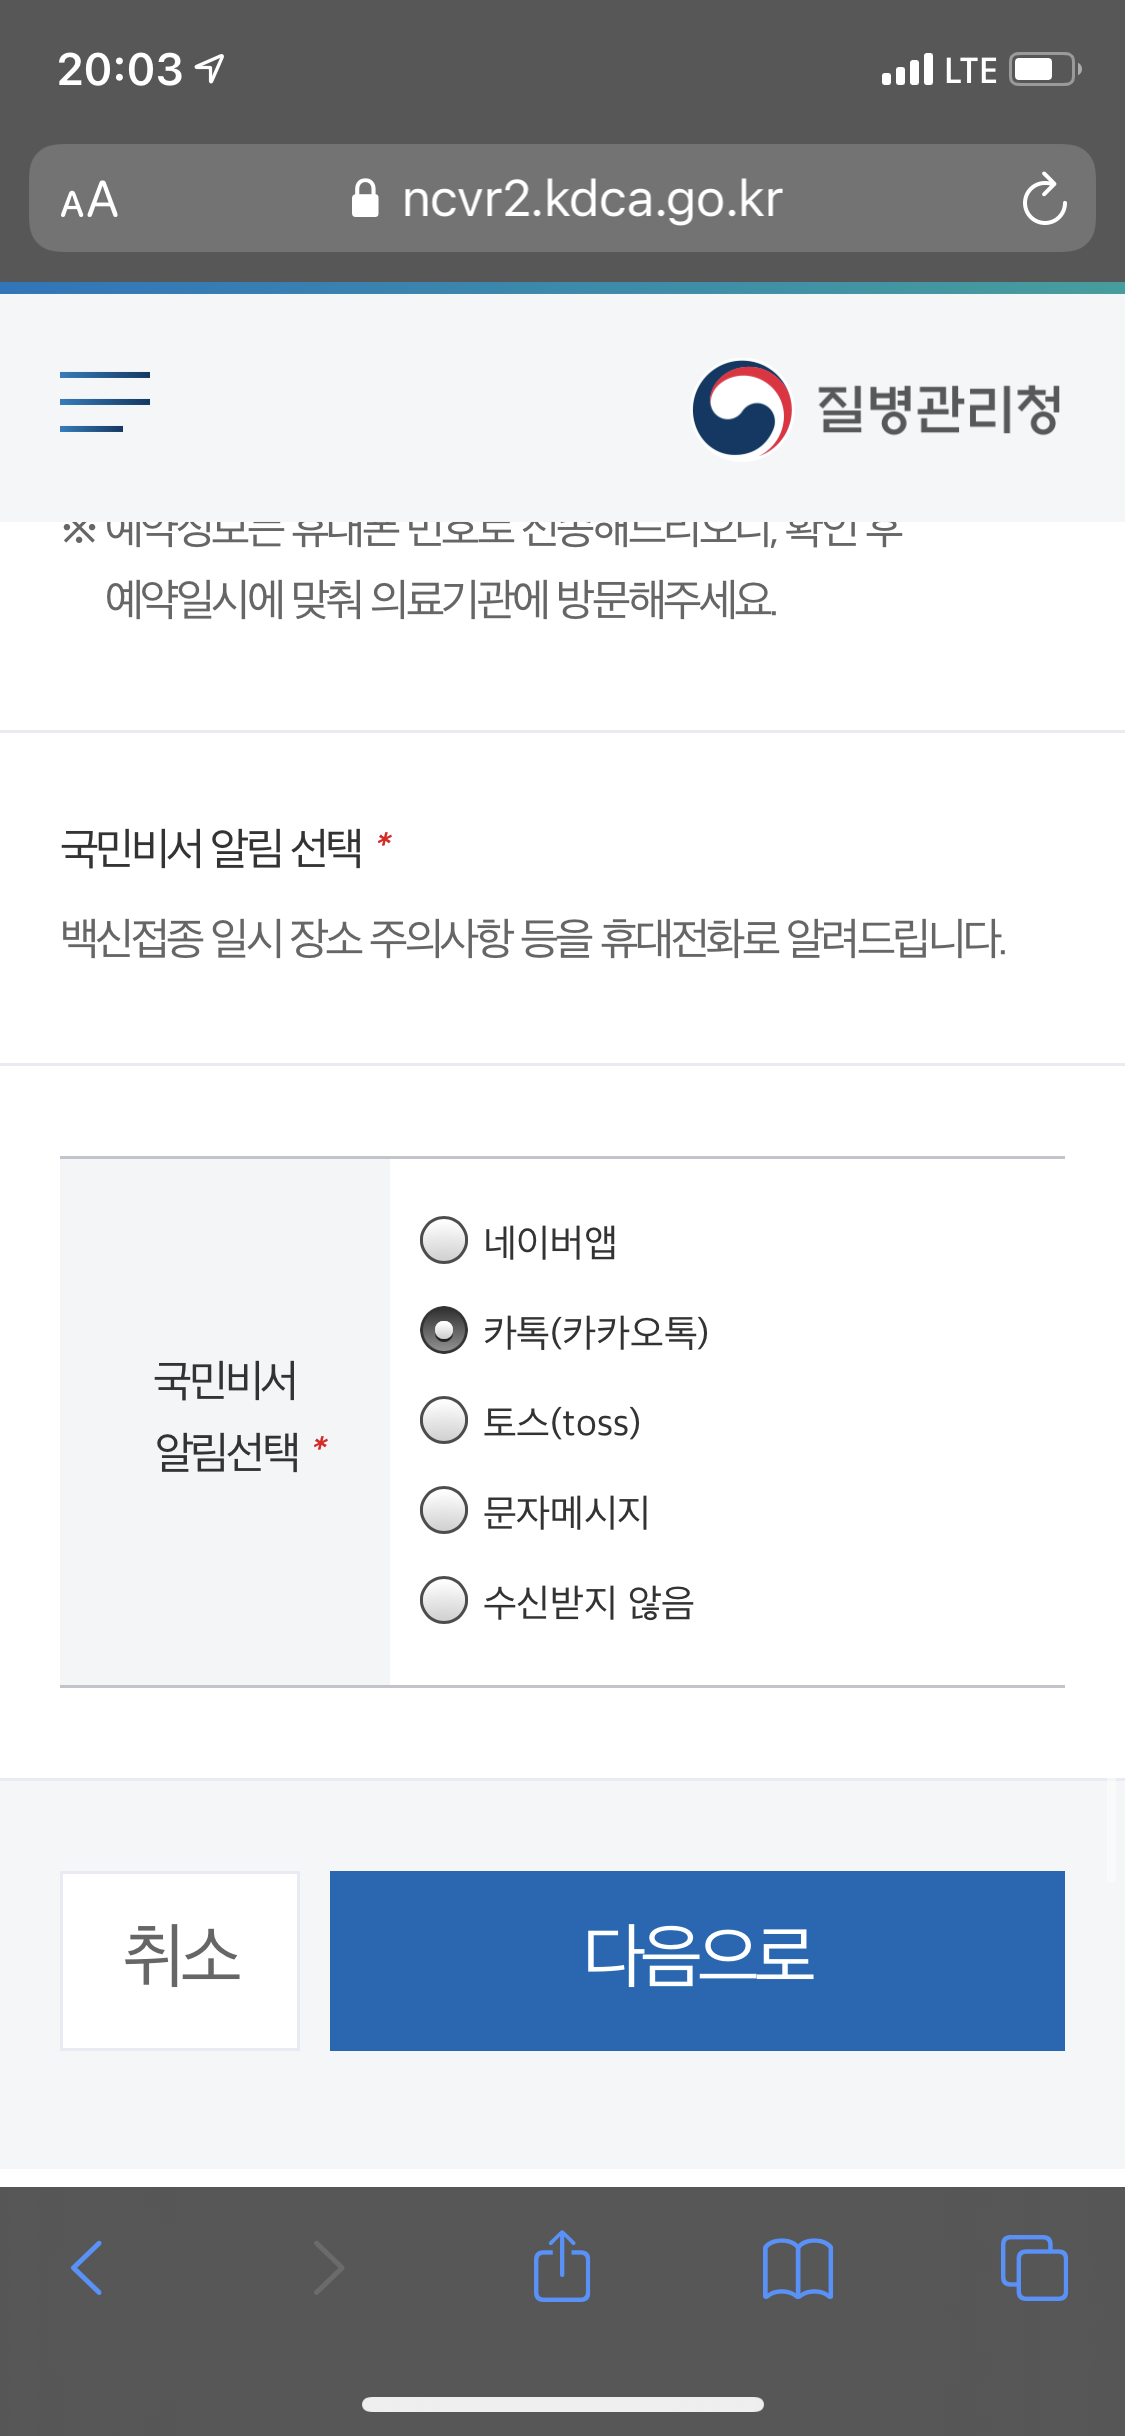Screen dimensions: 1125x2436
Task: Tap the ncvr2.kdca.go.kr address field
Action: coord(562,198)
